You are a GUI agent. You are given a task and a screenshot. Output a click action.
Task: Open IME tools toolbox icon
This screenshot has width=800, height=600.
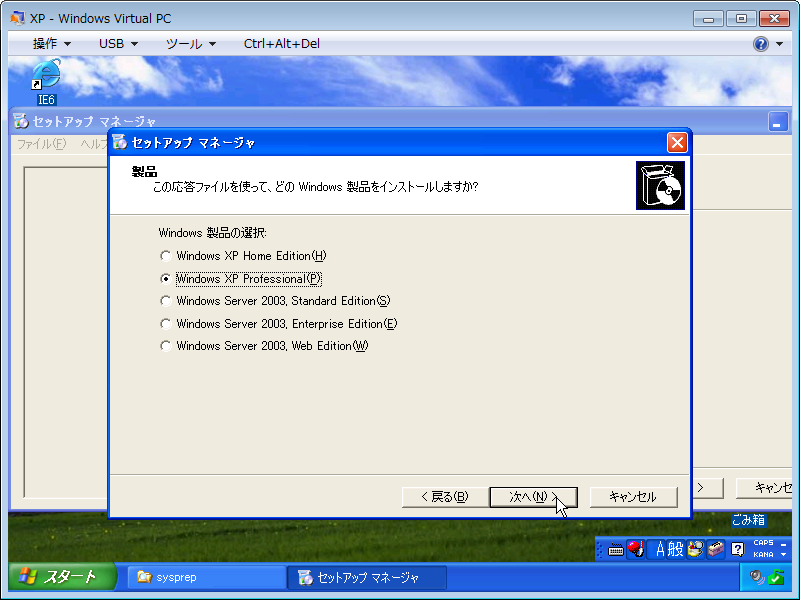point(716,549)
